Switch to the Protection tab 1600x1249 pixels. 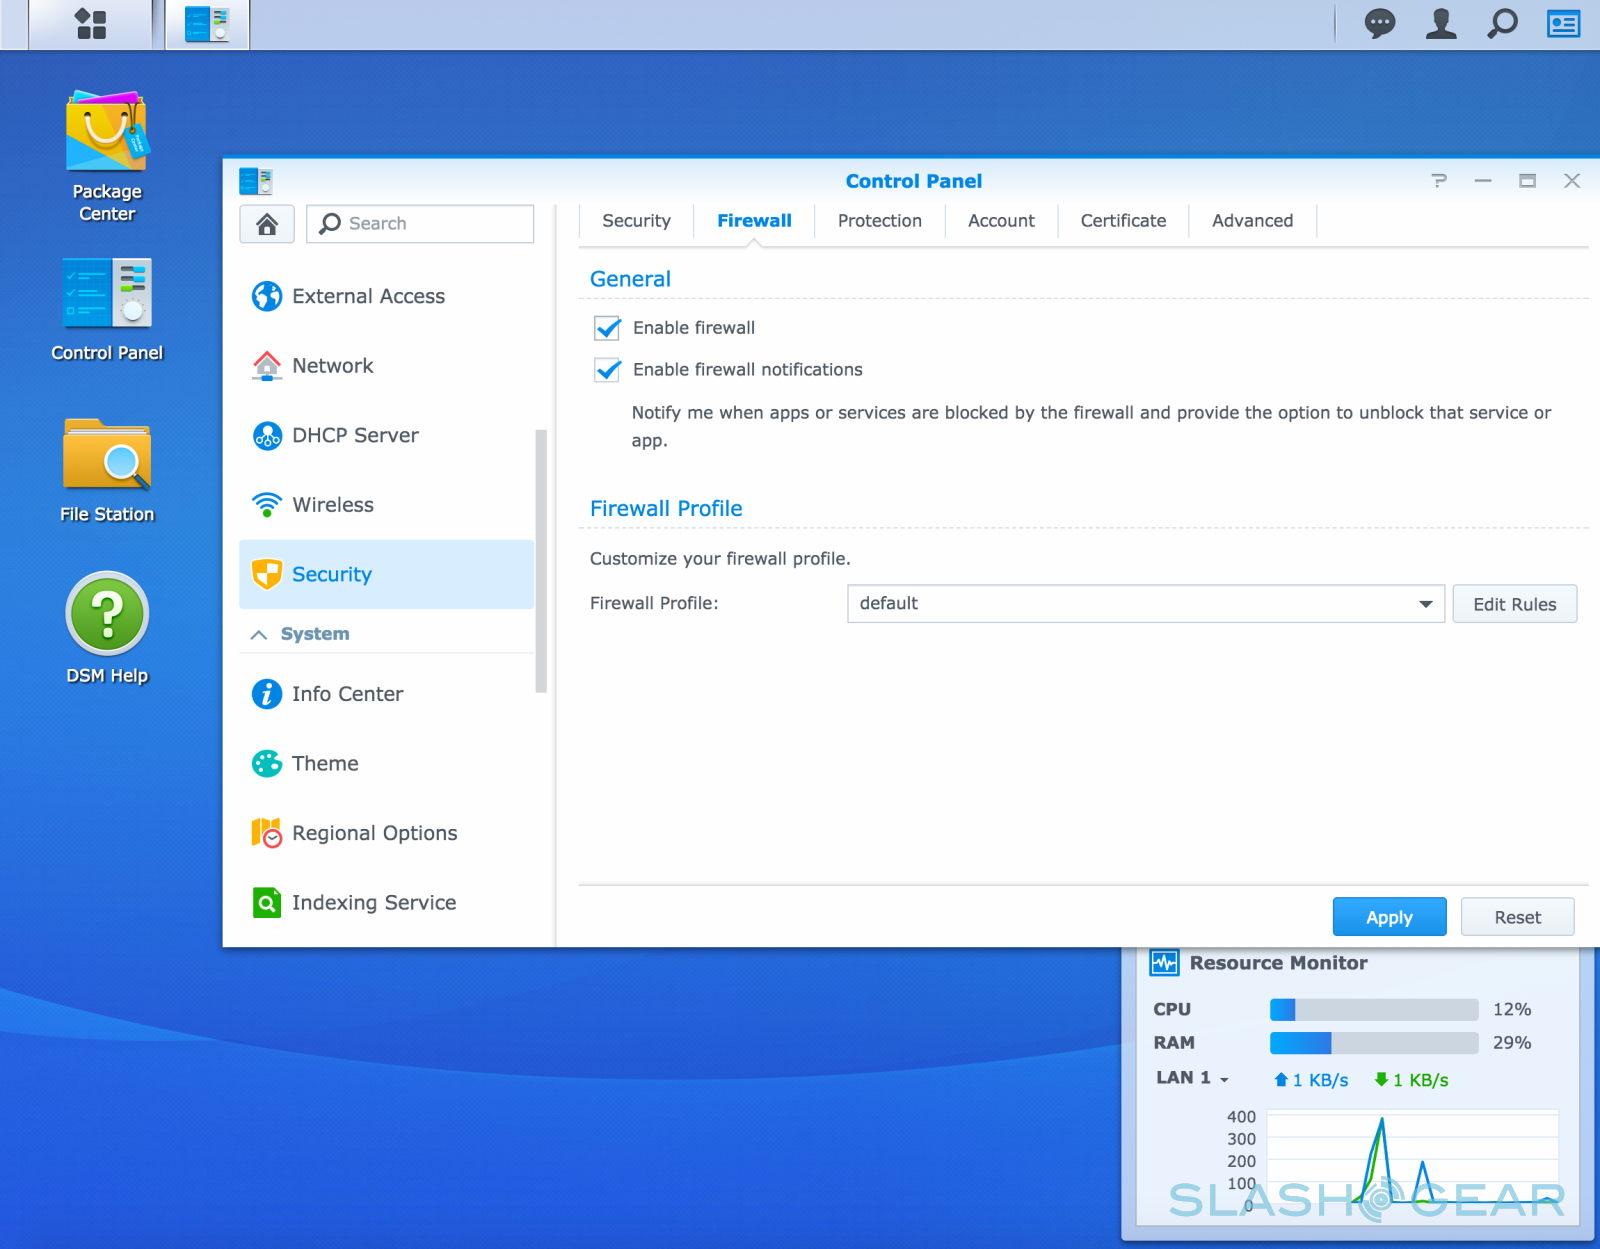tap(879, 221)
